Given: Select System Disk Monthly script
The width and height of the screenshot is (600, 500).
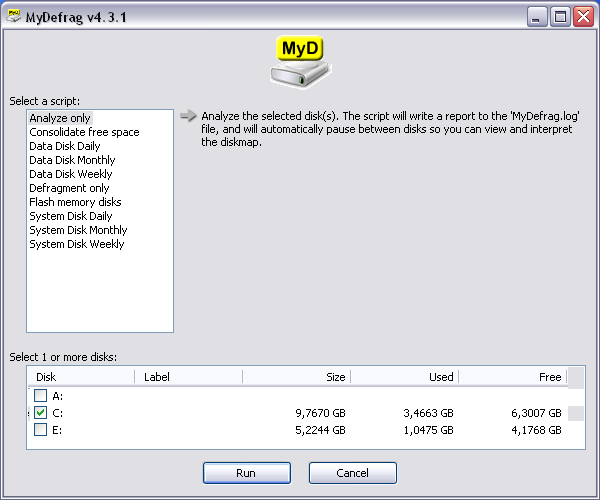Looking at the screenshot, I should pos(78,230).
